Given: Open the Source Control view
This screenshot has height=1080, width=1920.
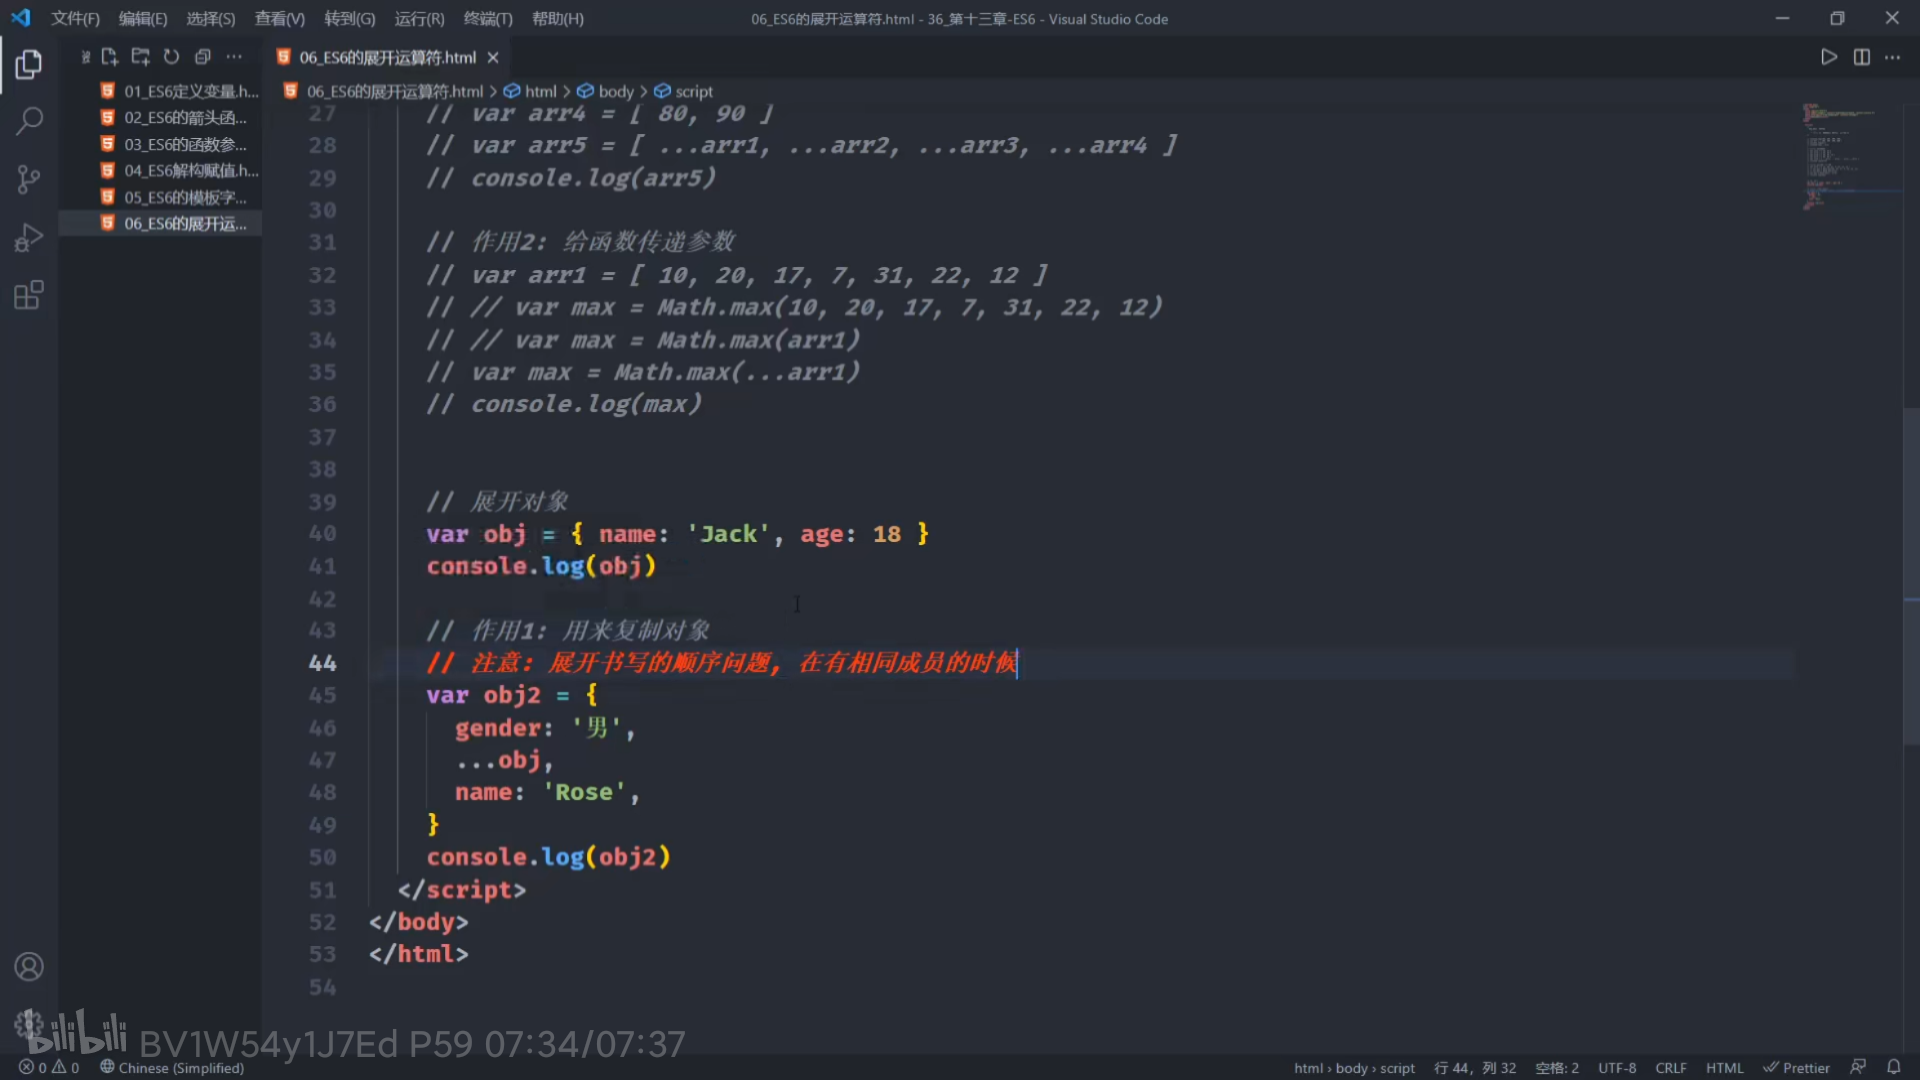Looking at the screenshot, I should 29,179.
